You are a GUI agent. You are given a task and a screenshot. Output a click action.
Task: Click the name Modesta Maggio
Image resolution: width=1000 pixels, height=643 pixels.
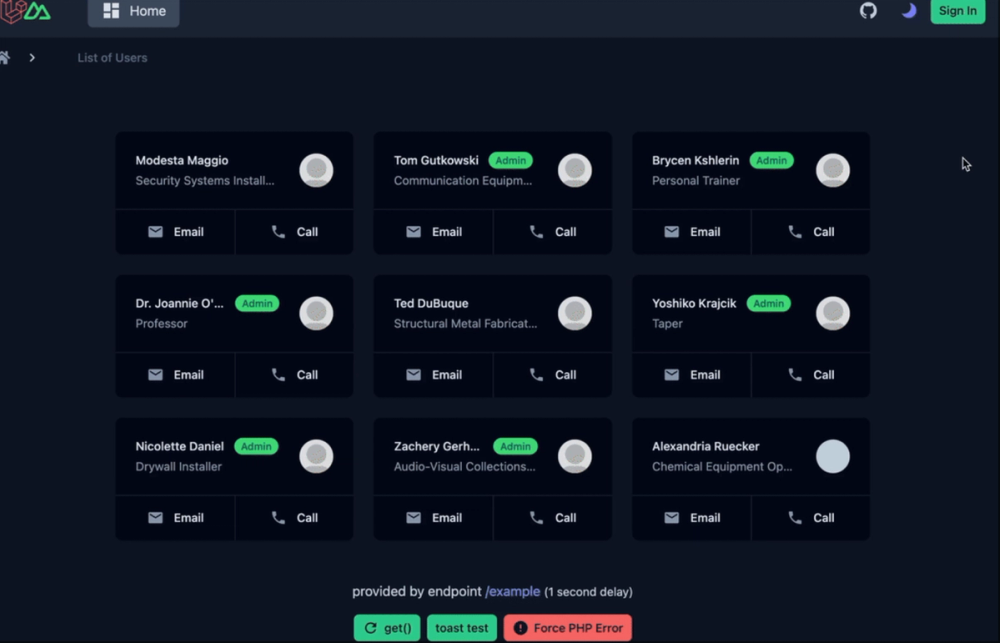click(182, 160)
